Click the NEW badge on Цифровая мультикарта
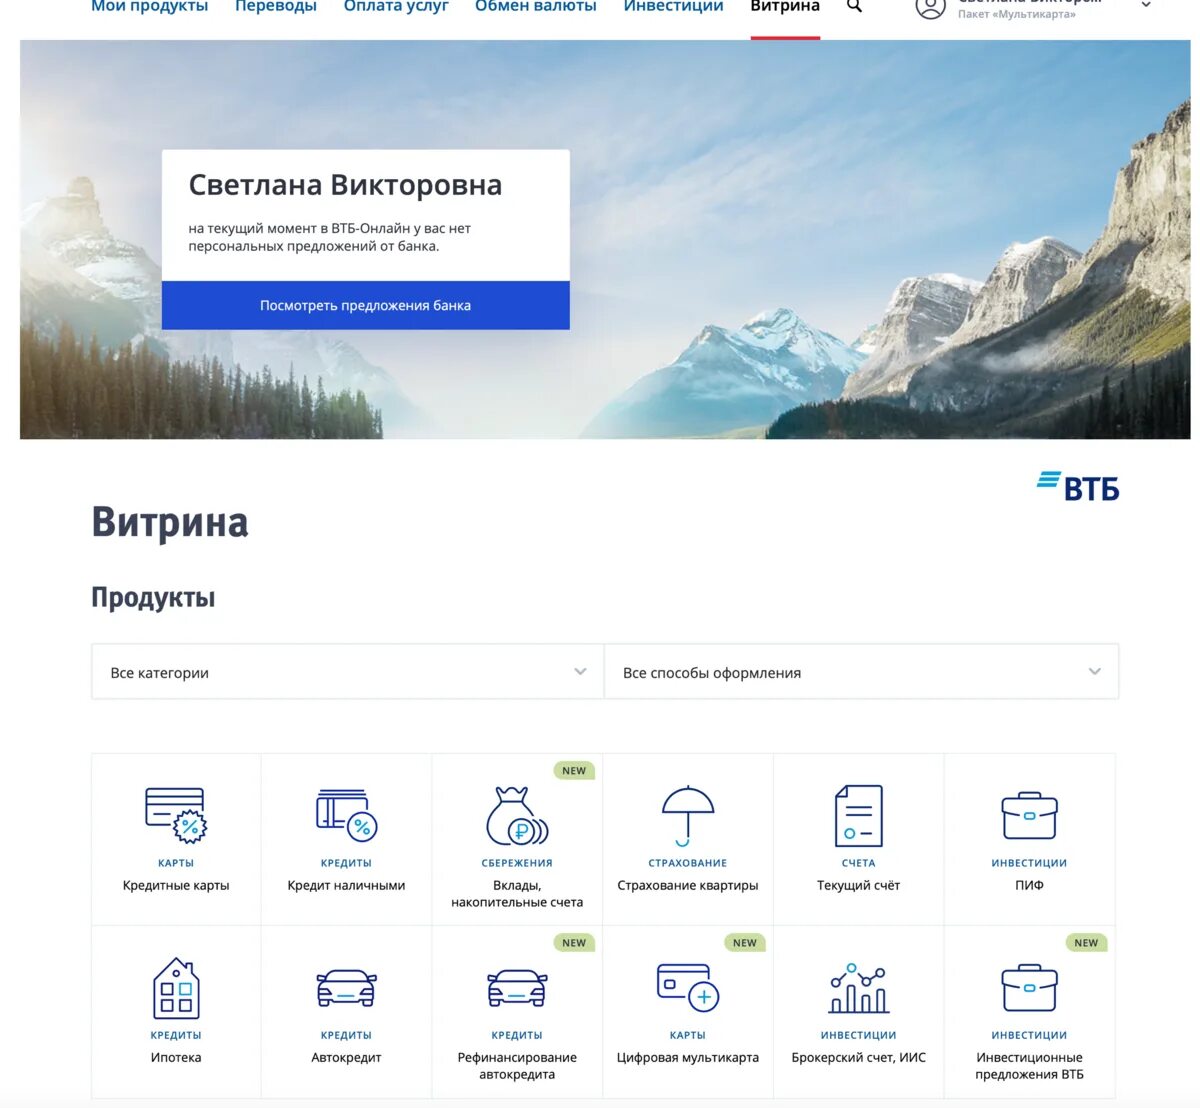The image size is (1200, 1108). (745, 943)
